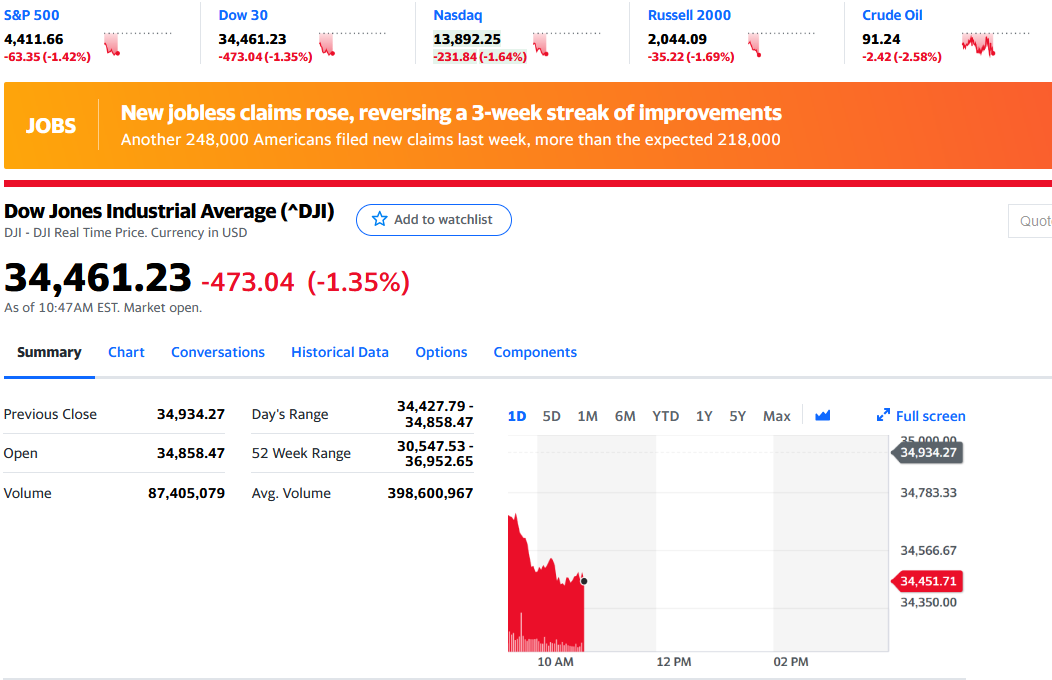Click the Russell 2000 change -35.22 (-1.69%)
Image resolution: width=1052 pixels, height=680 pixels.
click(691, 57)
